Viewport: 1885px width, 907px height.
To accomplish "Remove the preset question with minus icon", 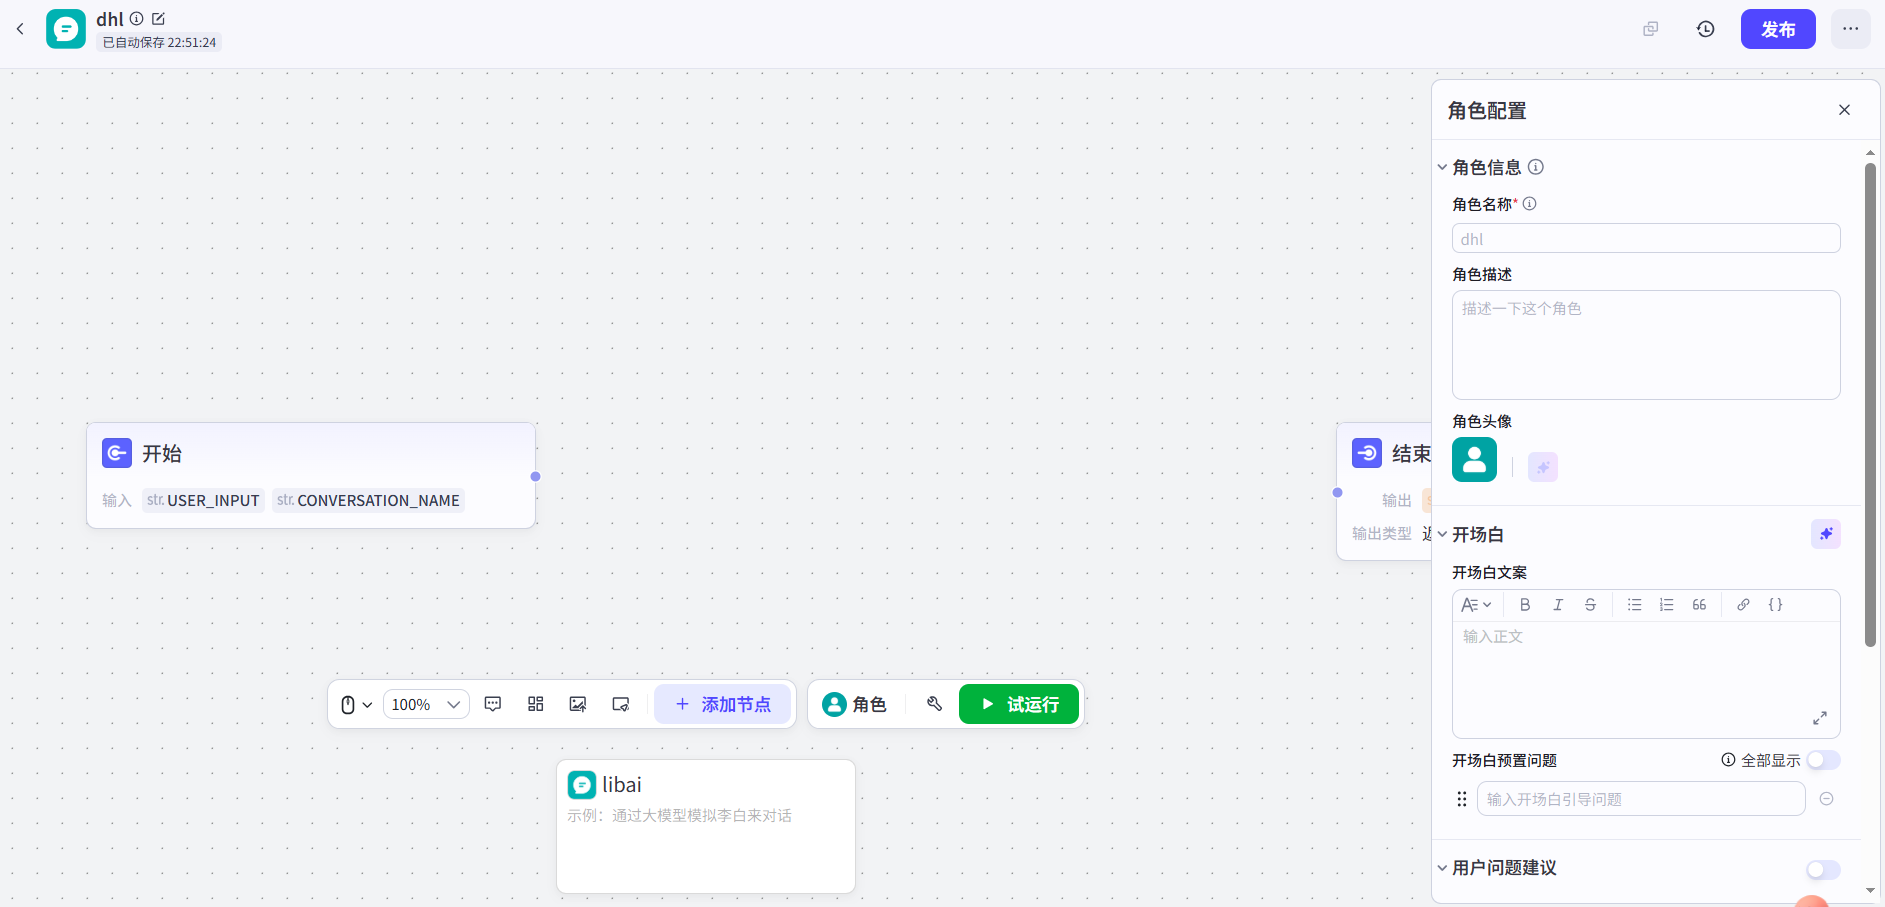I will [1826, 799].
